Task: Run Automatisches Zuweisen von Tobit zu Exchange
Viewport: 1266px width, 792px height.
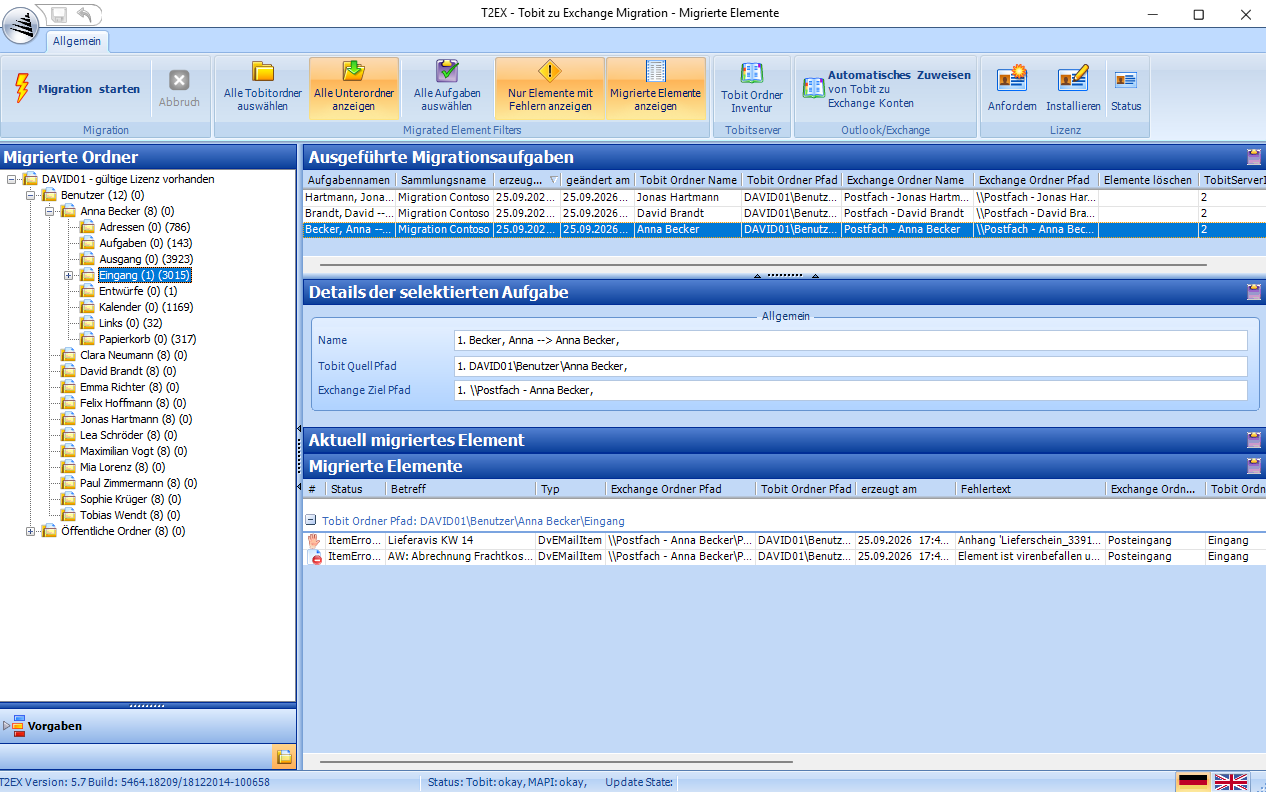Action: coord(887,89)
